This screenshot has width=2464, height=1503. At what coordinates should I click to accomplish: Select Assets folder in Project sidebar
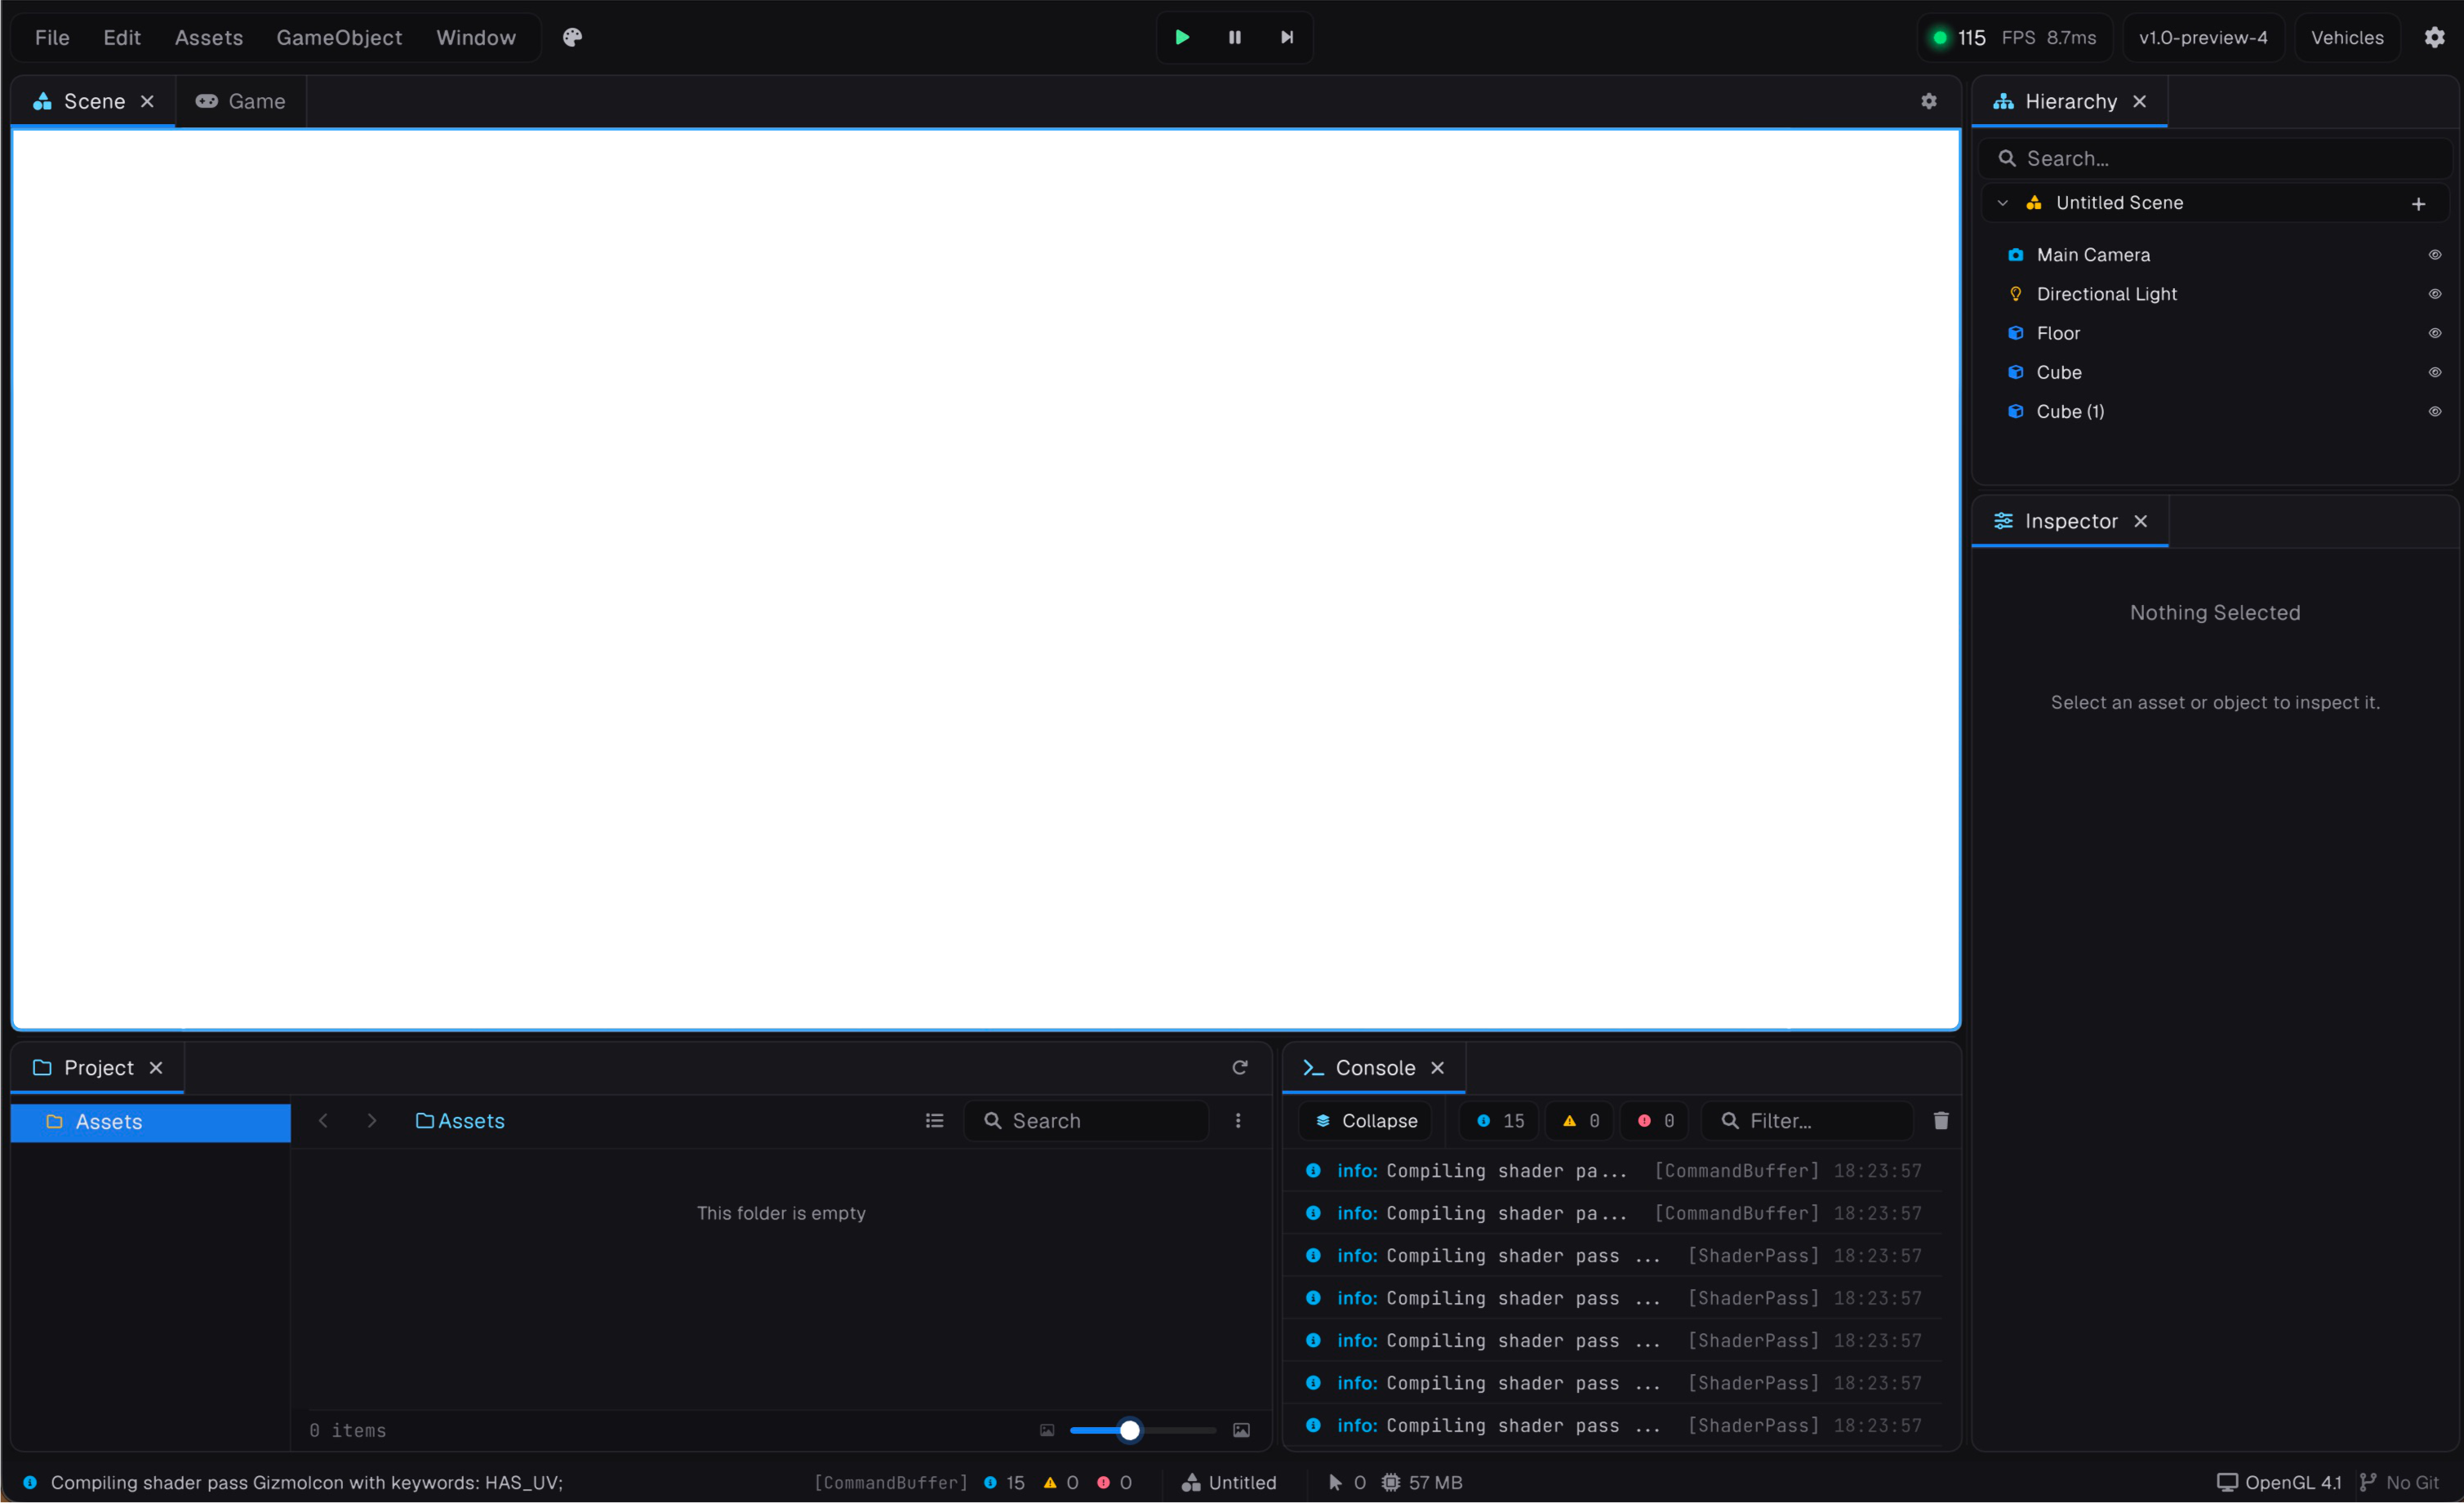click(150, 1122)
